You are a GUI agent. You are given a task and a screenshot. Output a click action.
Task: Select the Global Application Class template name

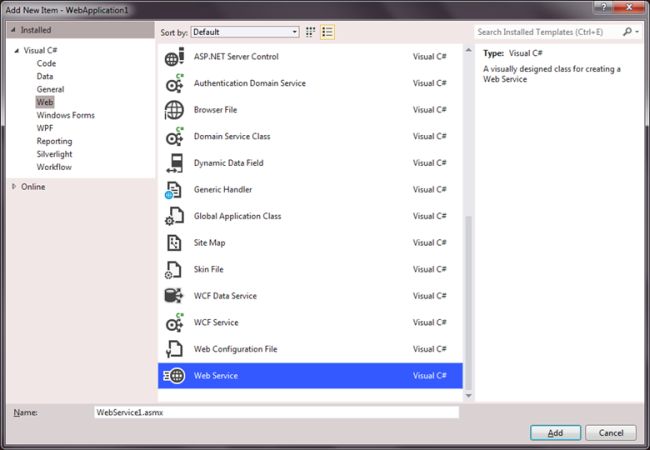click(x=237, y=216)
